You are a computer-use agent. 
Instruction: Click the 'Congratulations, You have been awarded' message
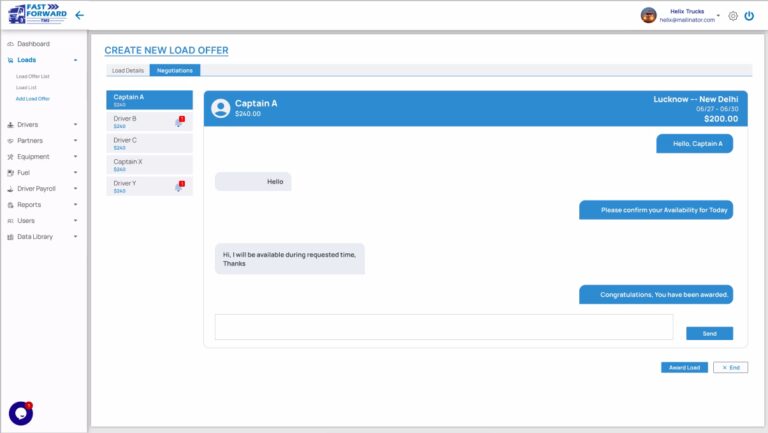pos(656,295)
